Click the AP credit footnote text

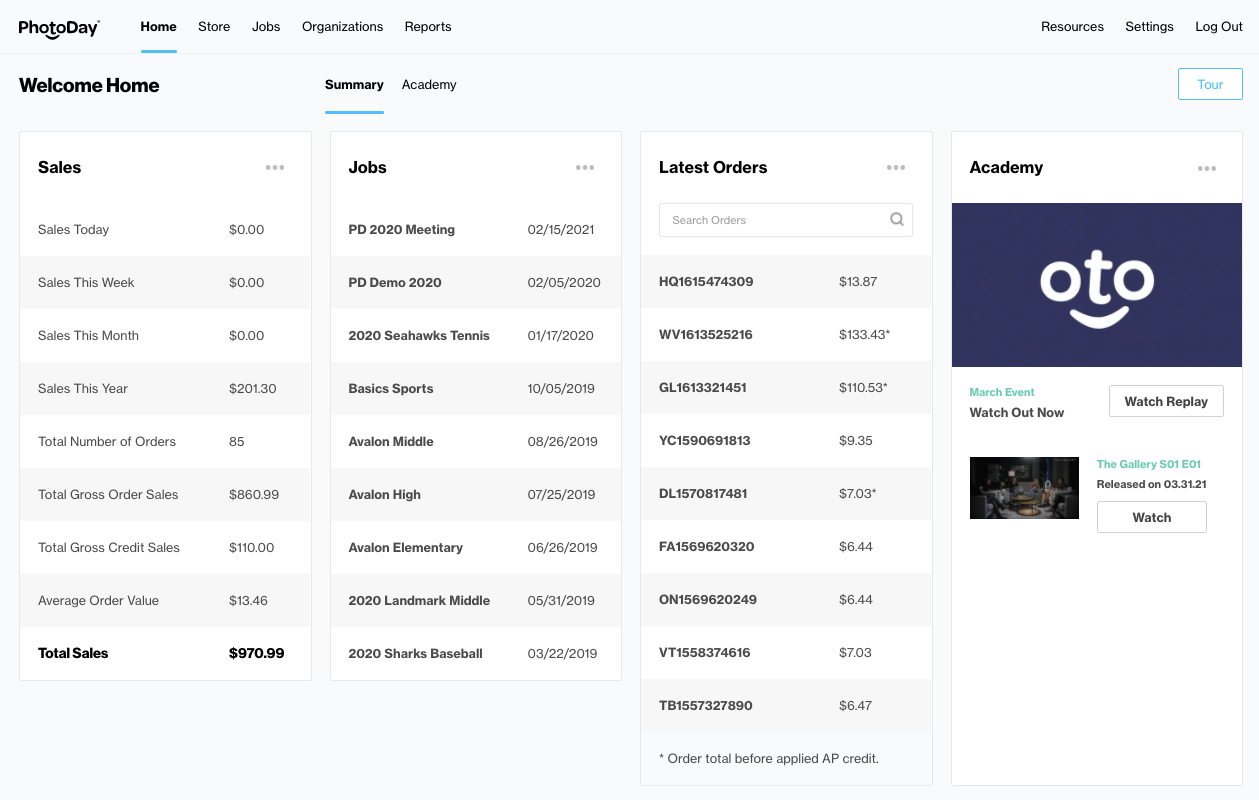point(769,758)
